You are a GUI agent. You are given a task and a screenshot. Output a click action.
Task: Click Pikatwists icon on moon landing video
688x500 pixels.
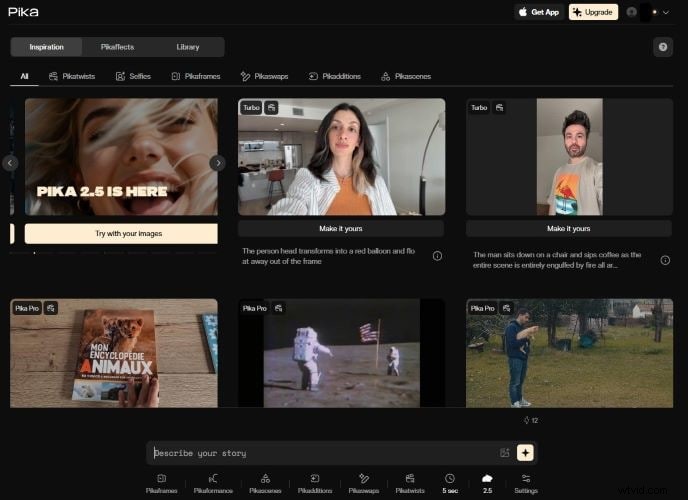279,308
